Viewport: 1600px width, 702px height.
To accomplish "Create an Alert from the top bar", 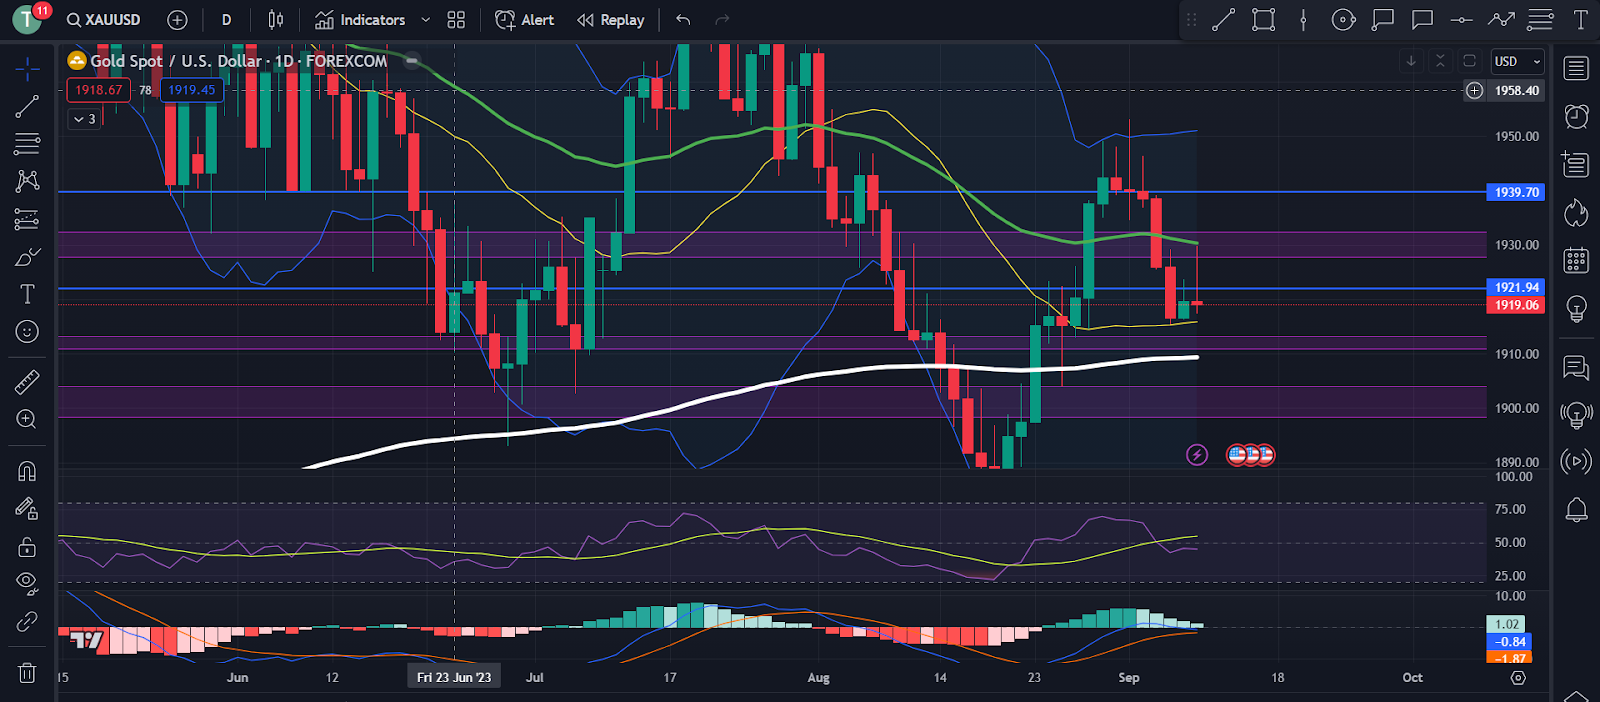I will [524, 20].
